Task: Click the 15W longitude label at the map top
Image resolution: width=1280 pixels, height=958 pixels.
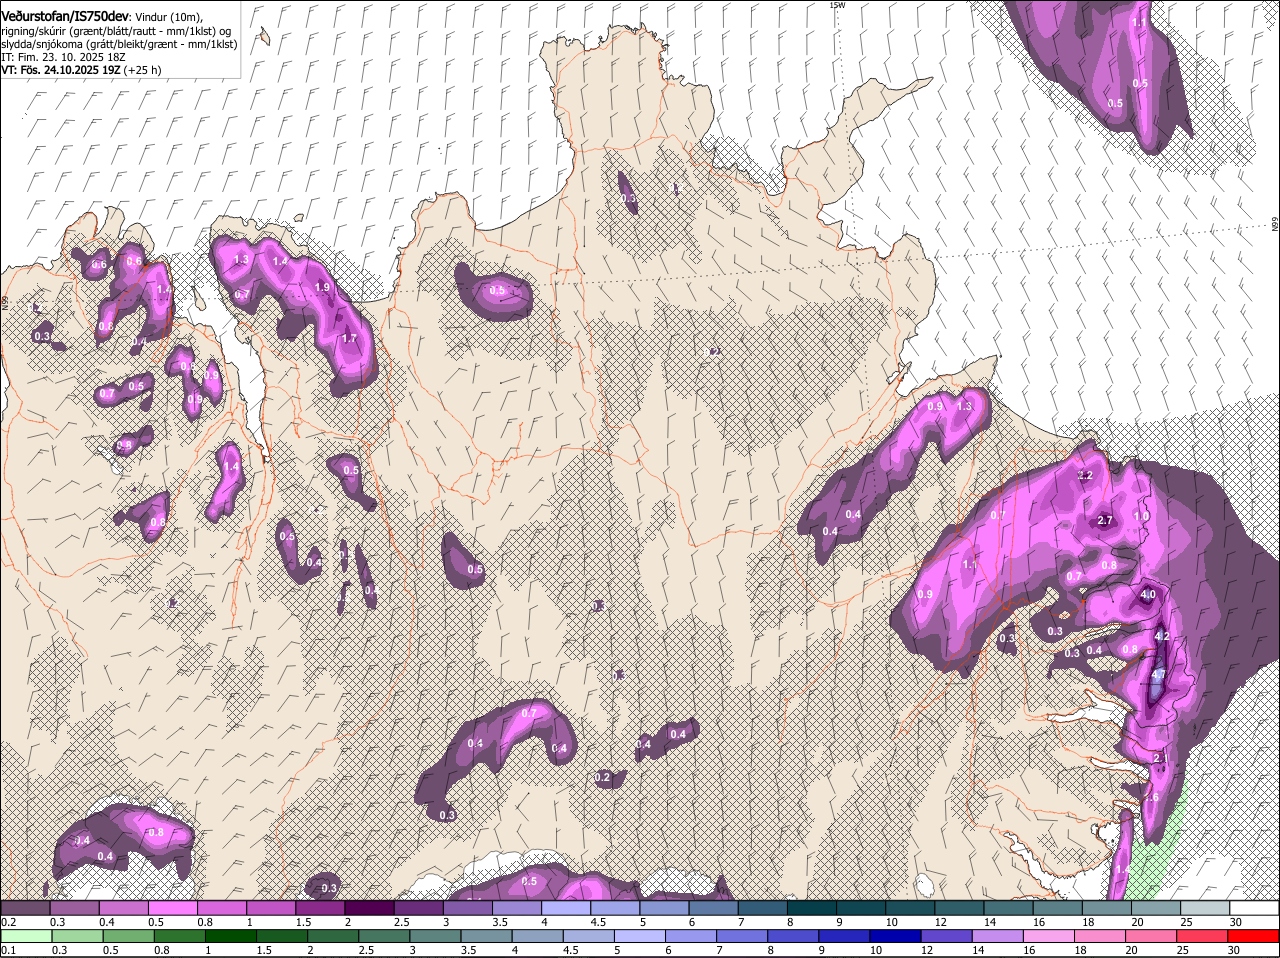Action: [837, 5]
